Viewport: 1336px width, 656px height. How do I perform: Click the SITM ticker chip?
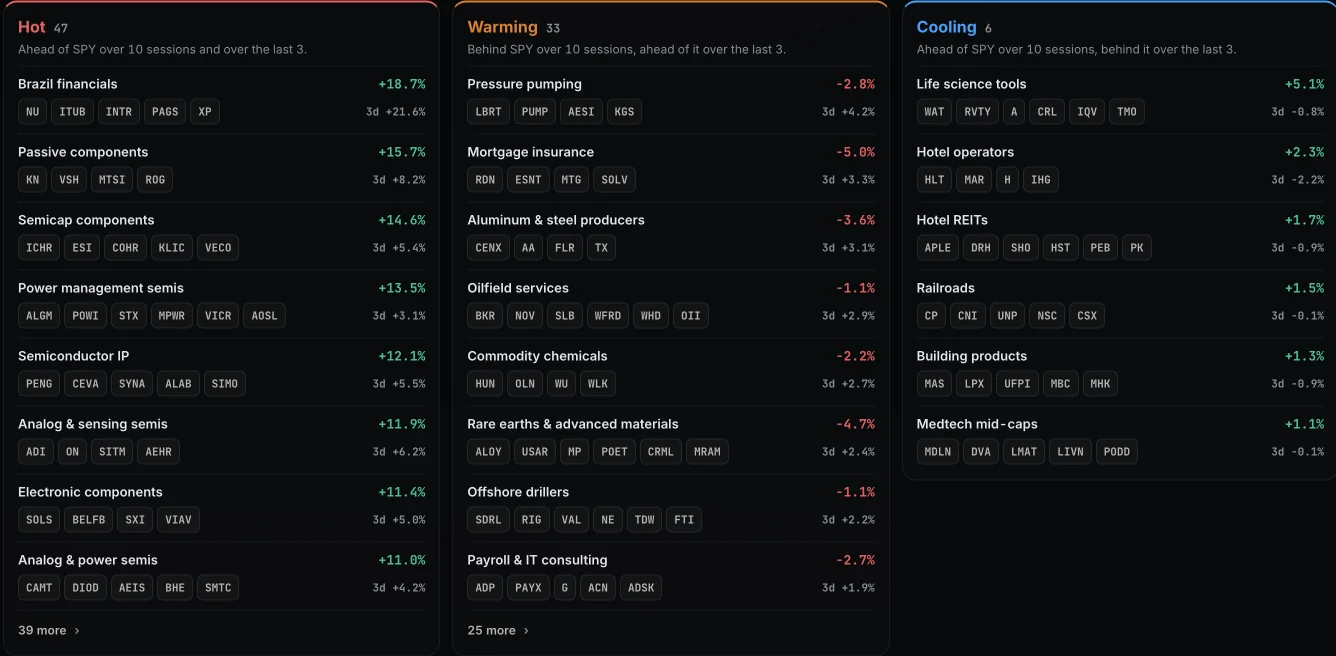point(112,452)
